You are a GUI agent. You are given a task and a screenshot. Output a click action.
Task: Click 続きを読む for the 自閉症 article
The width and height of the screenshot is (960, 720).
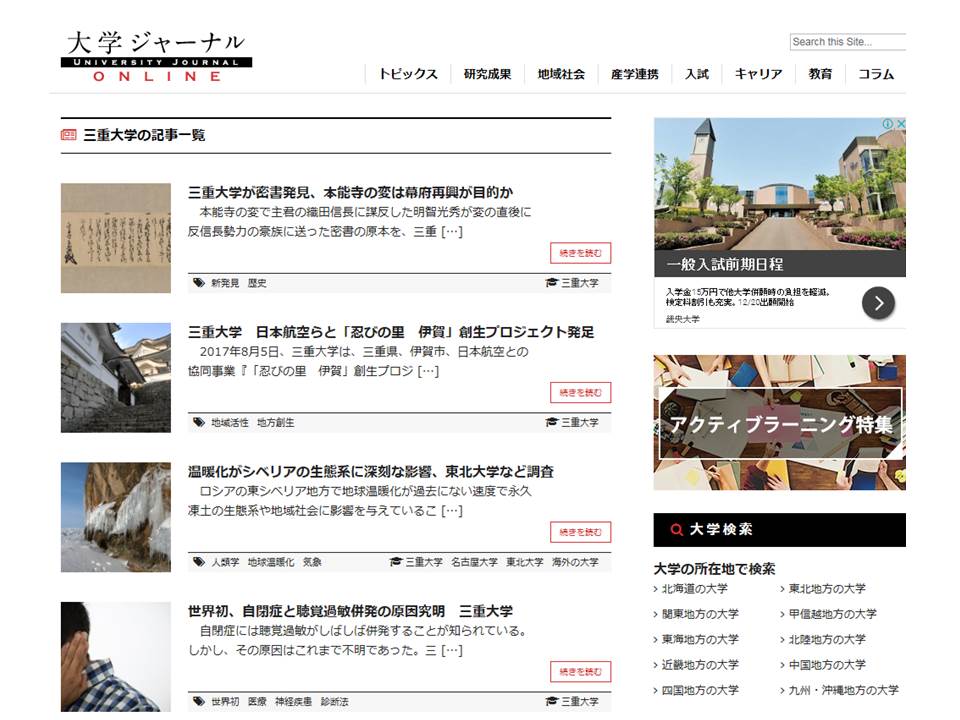click(x=580, y=672)
